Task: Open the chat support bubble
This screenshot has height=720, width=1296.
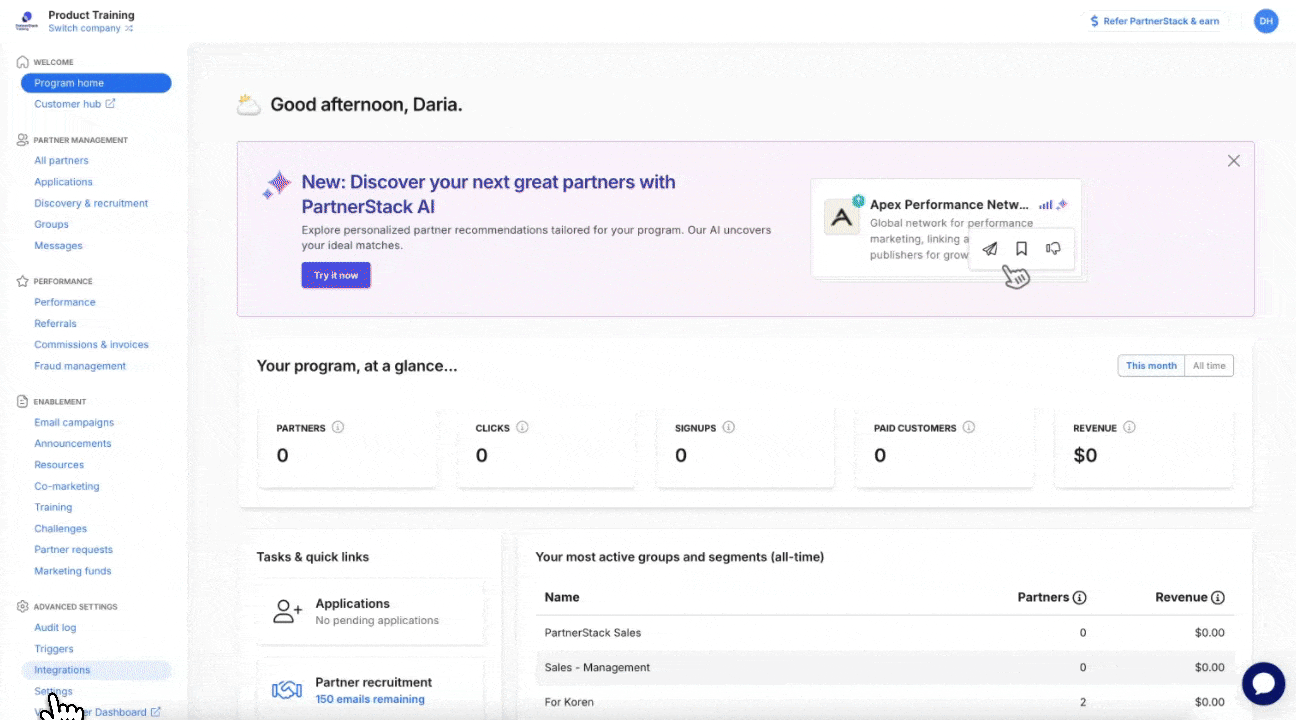Action: coord(1263,684)
